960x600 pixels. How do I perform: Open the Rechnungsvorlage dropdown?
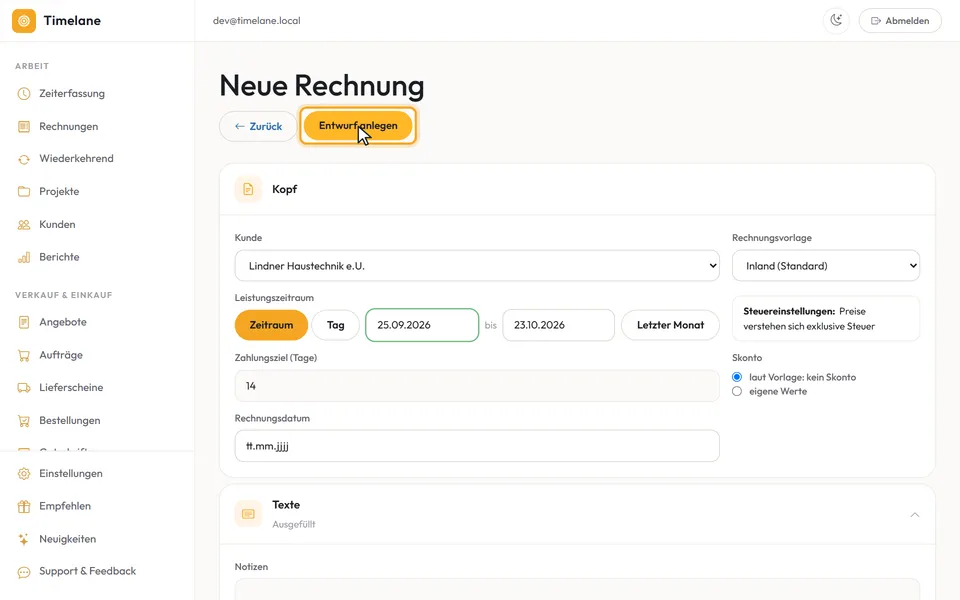(x=826, y=266)
